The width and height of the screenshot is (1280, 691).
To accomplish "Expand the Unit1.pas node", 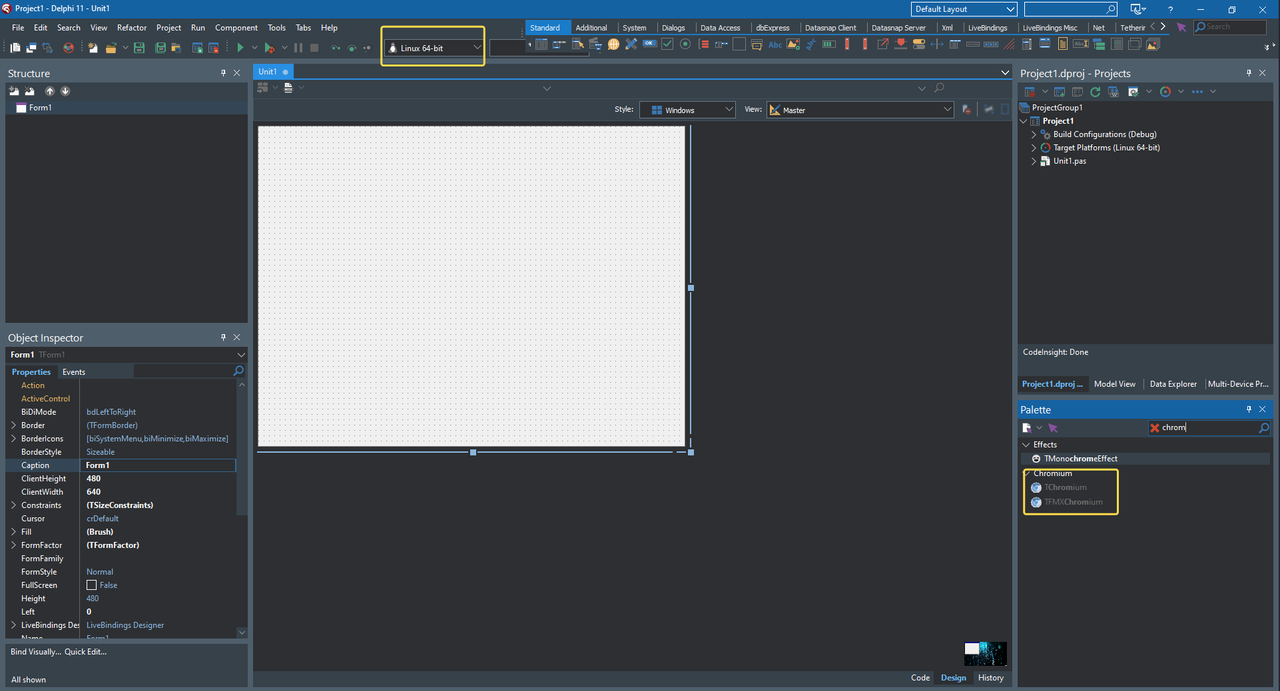I will point(1034,161).
